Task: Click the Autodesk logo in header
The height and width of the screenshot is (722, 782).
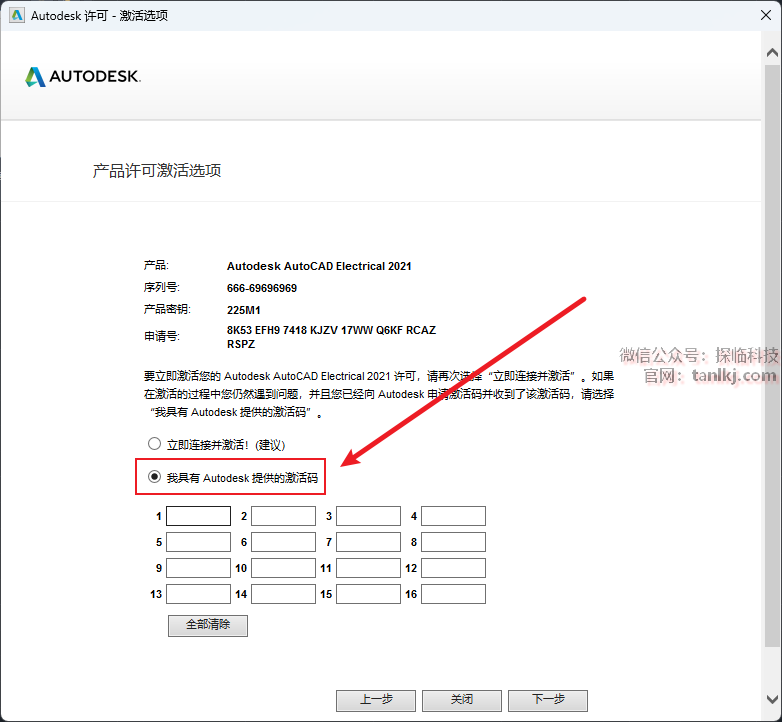Action: 83,77
